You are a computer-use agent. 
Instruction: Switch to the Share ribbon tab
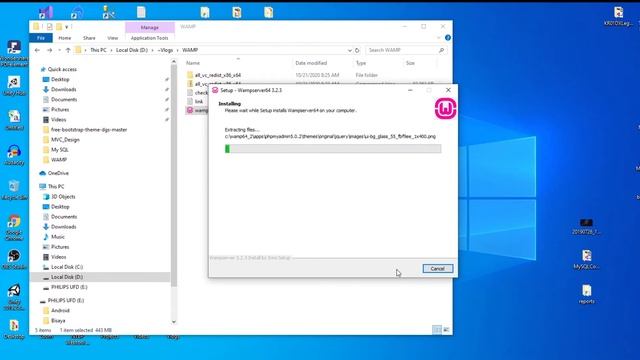[x=89, y=38]
